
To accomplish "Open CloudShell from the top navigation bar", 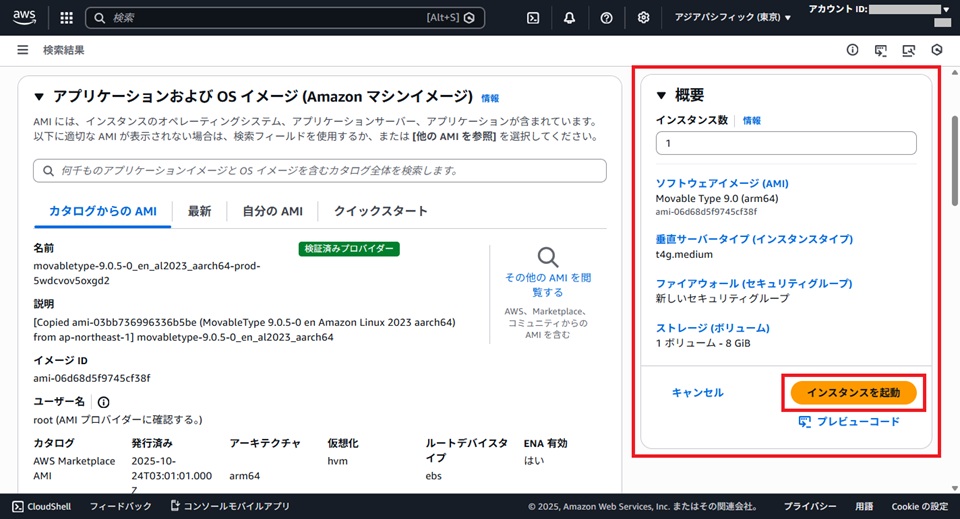I will pos(534,17).
